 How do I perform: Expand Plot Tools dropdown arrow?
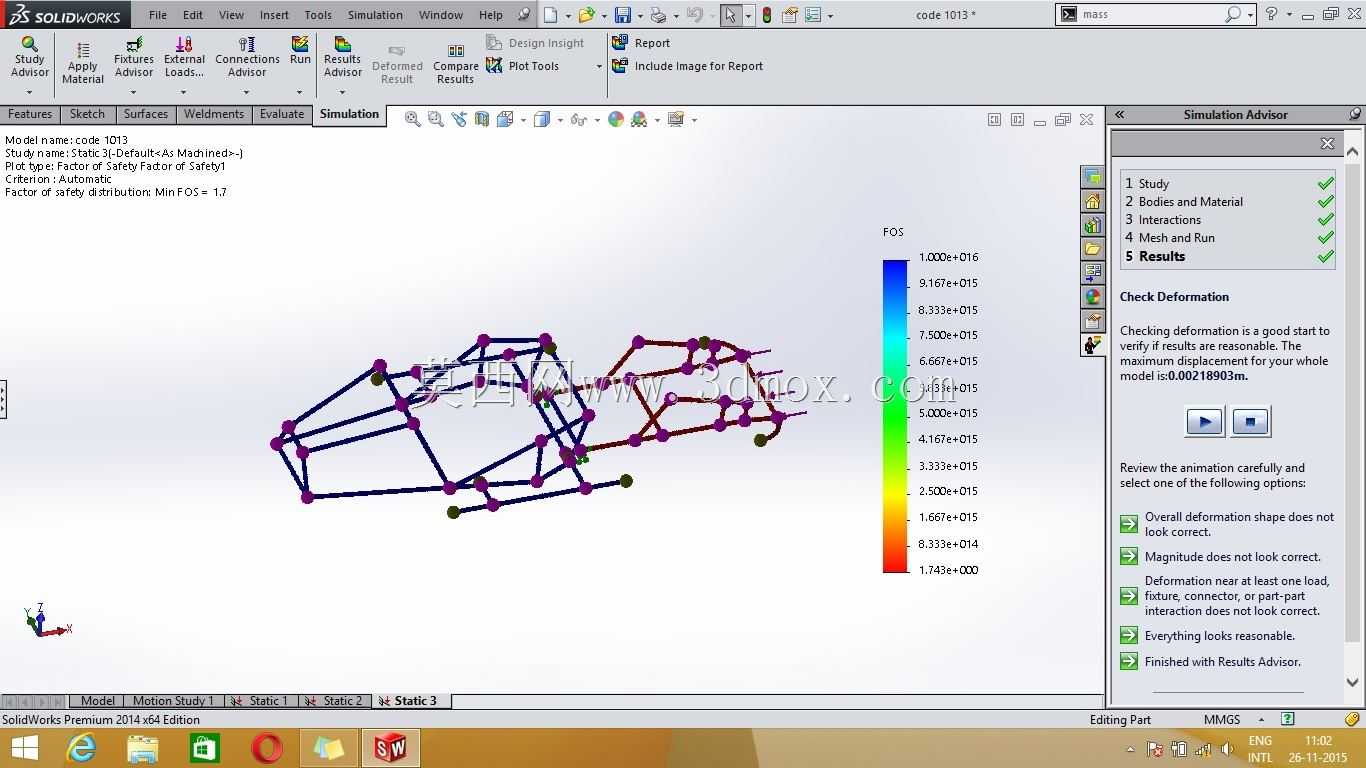tap(599, 67)
